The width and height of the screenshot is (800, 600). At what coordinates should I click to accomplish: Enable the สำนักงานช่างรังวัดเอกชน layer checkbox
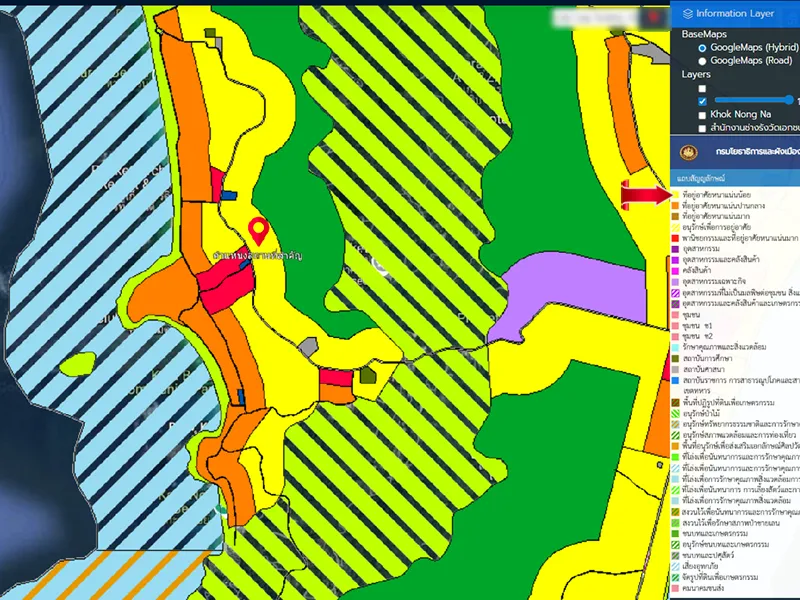click(702, 128)
